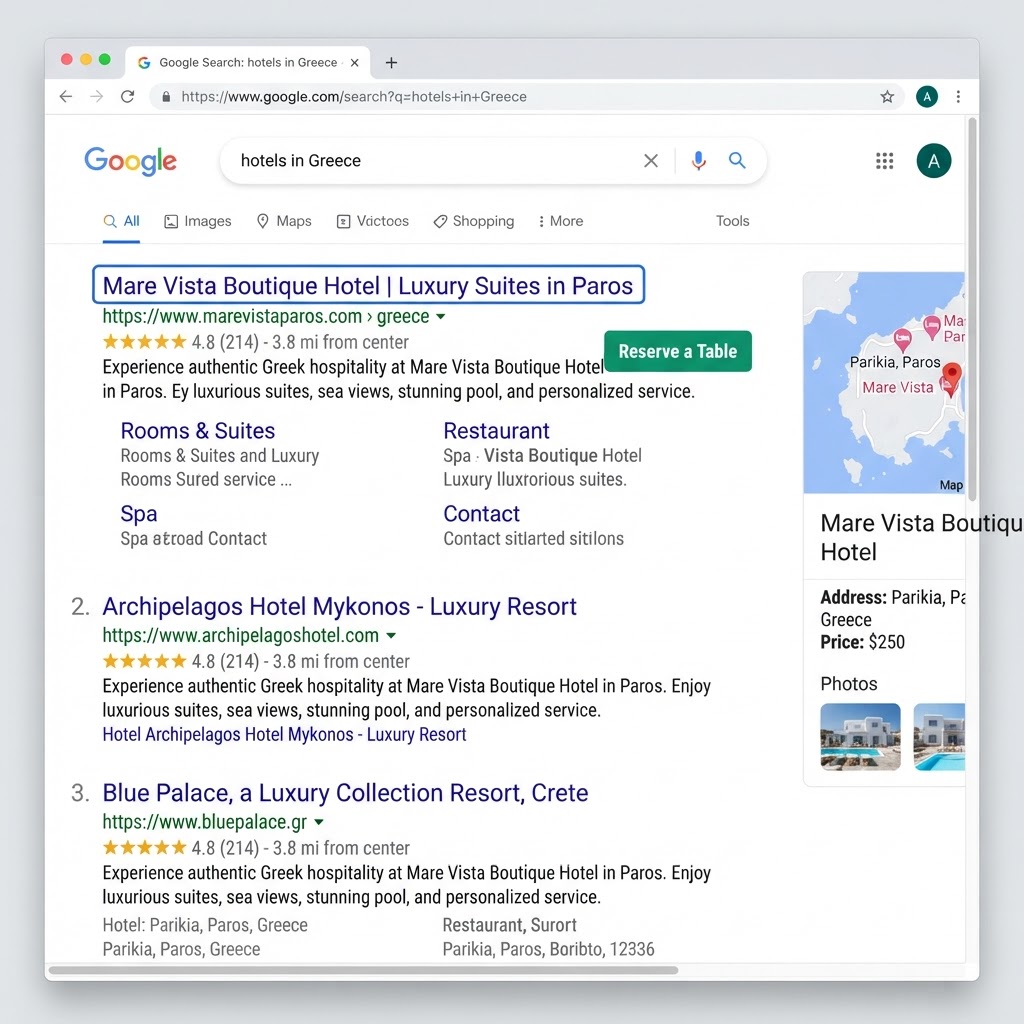The image size is (1024, 1024).
Task: Open the second hotel photo thumbnail
Action: click(x=939, y=737)
